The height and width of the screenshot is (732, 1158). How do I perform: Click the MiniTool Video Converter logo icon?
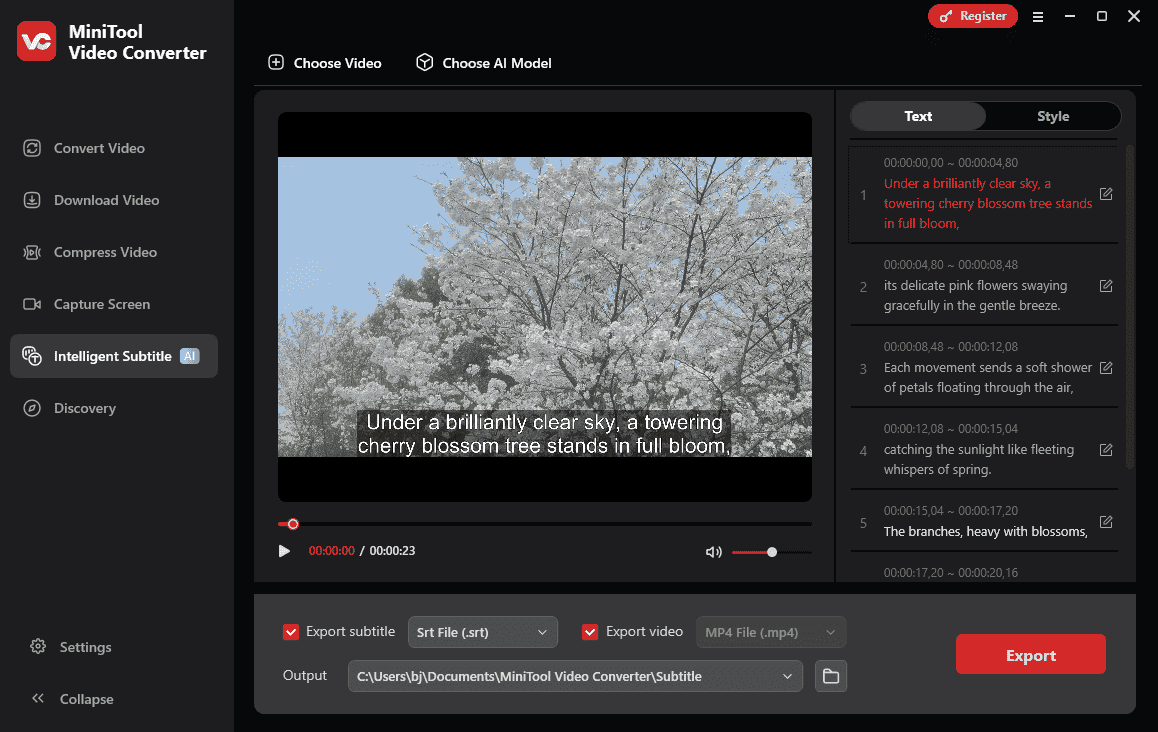(x=36, y=41)
